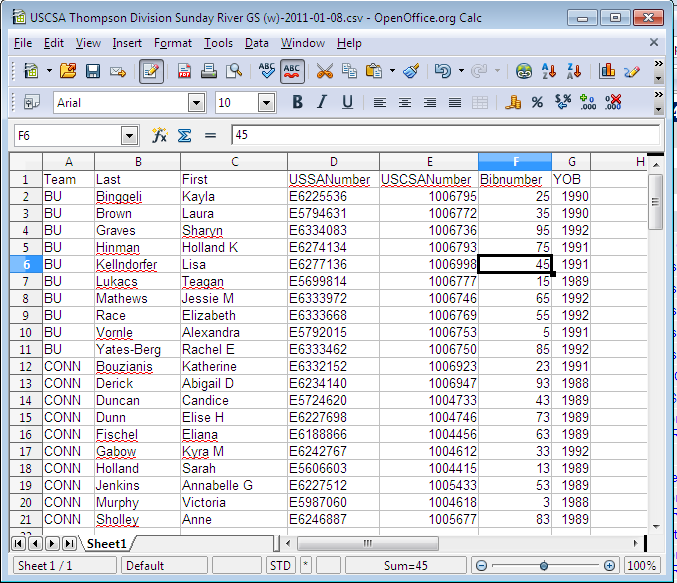Open the Tools menu
The height and width of the screenshot is (583, 677).
coord(218,43)
